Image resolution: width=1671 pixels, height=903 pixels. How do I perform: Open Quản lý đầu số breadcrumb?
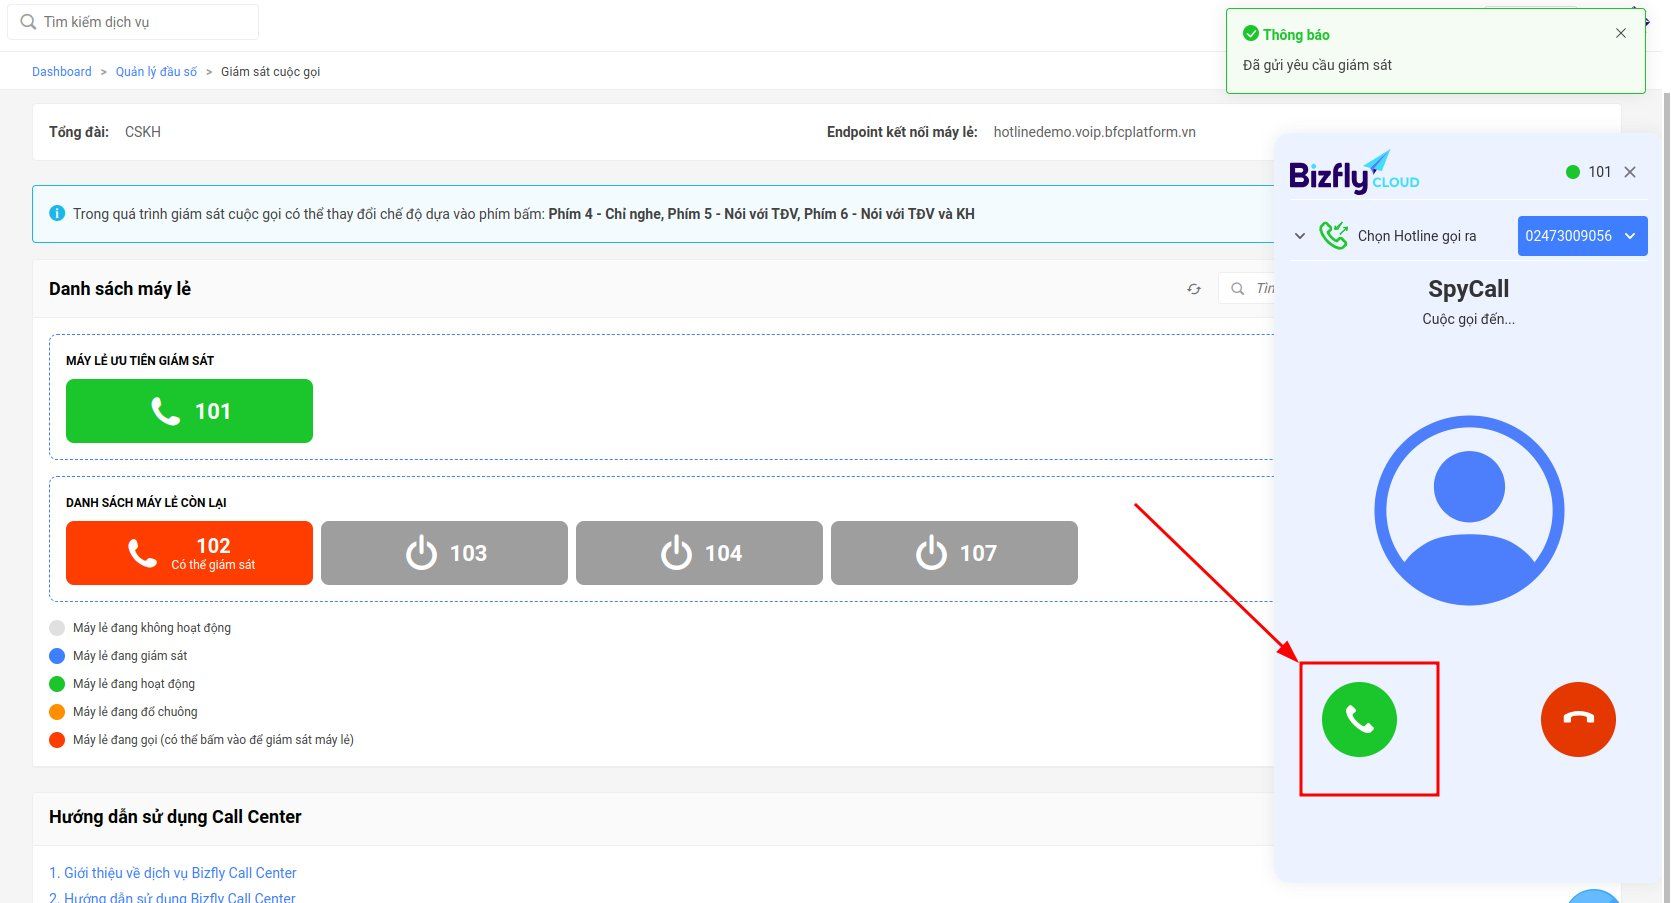(156, 72)
